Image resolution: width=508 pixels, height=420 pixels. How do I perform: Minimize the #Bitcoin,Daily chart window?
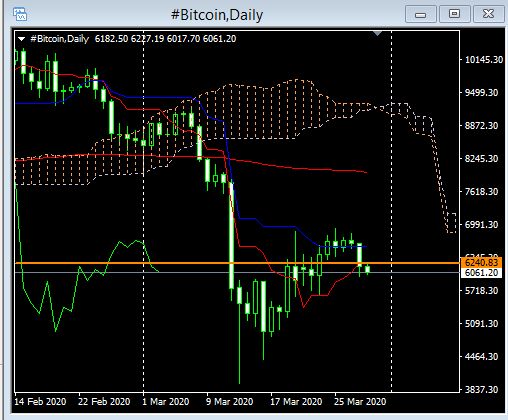[x=421, y=14]
